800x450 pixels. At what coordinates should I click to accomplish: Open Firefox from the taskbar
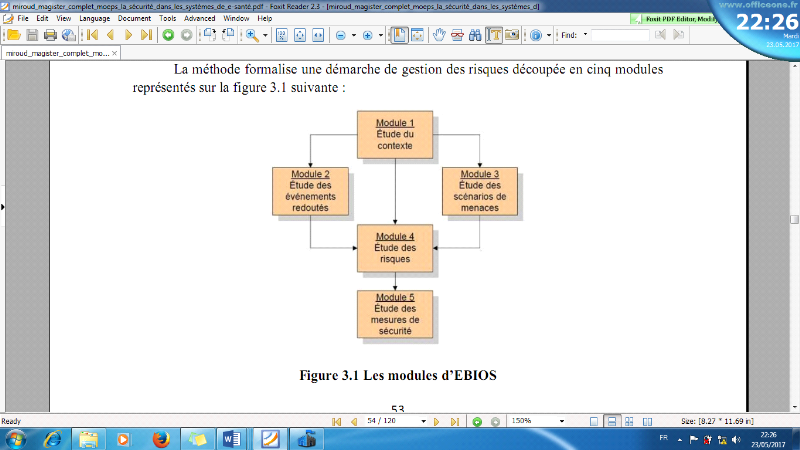coord(161,439)
